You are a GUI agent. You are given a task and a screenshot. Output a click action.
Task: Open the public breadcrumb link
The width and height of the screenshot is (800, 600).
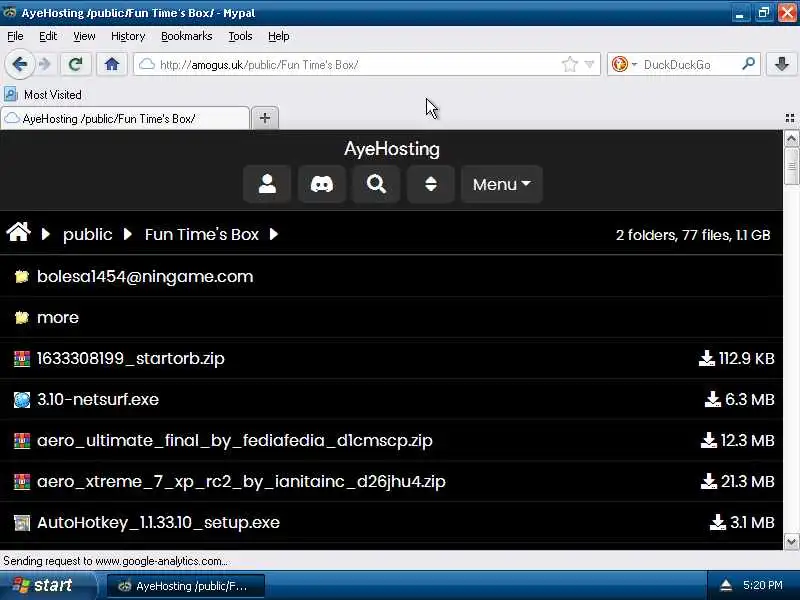(x=88, y=235)
